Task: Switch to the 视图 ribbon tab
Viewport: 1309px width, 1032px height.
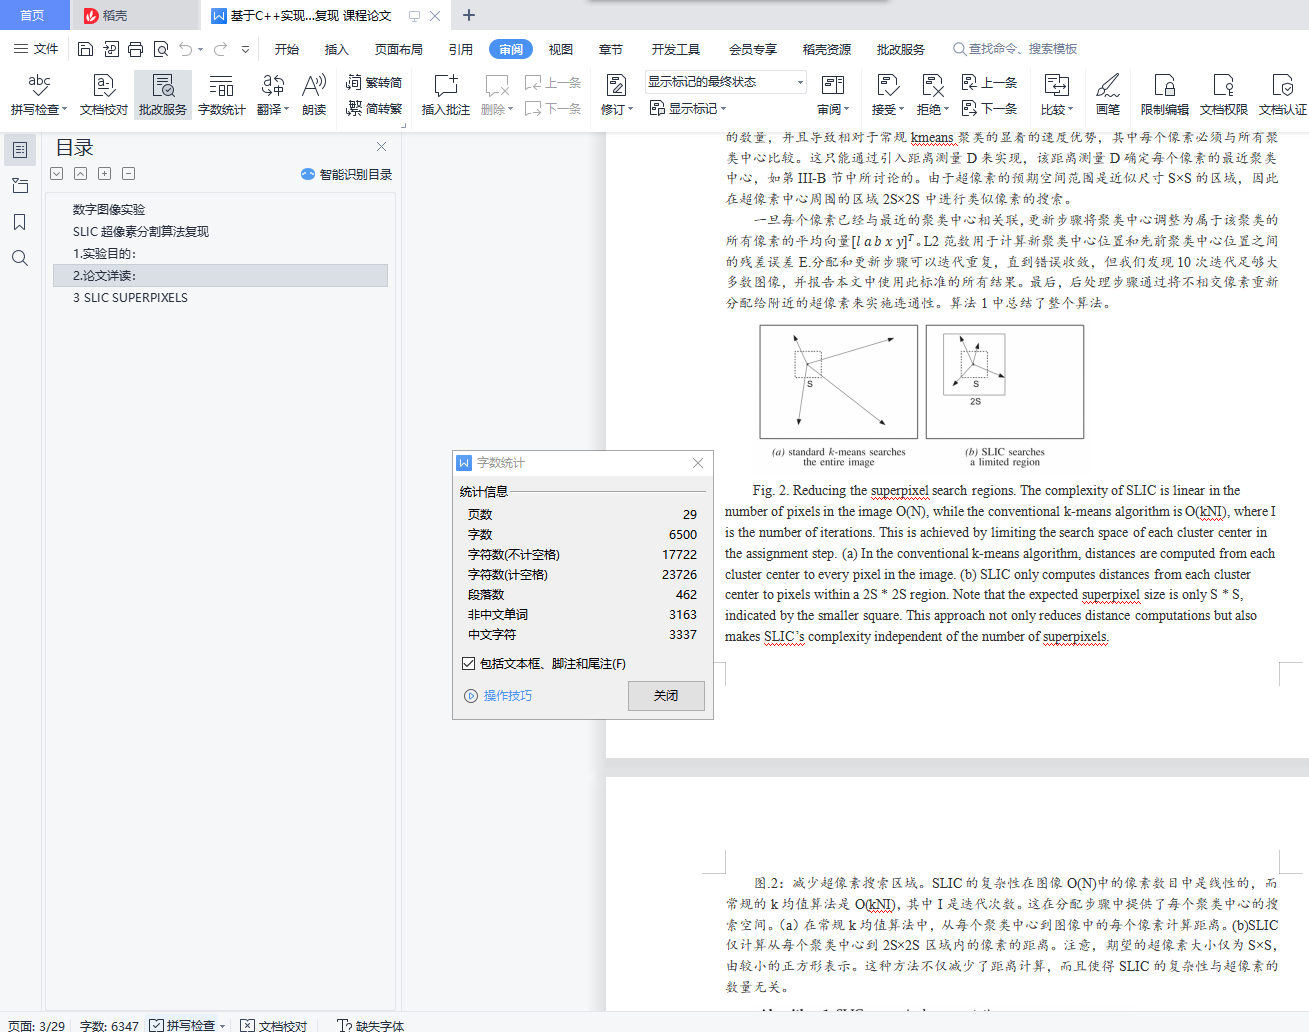Action: (561, 49)
